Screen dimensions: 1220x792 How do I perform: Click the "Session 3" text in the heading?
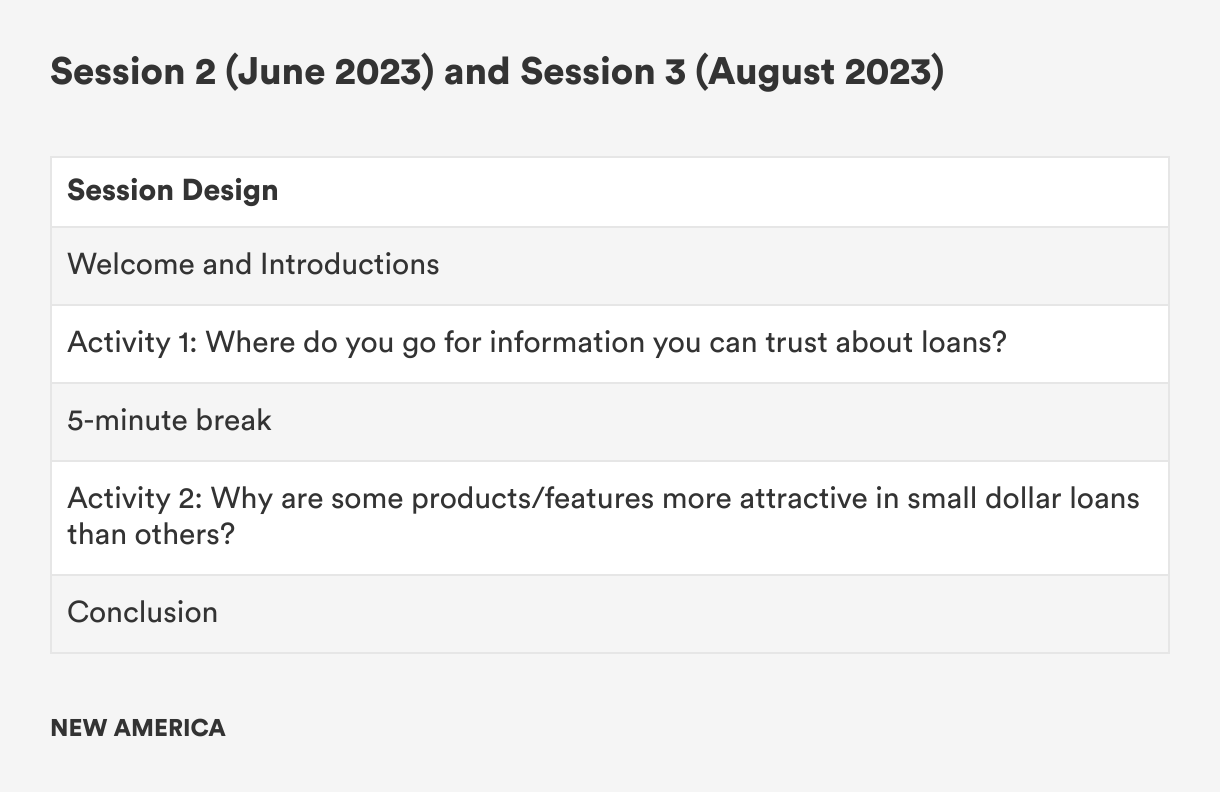tap(603, 72)
